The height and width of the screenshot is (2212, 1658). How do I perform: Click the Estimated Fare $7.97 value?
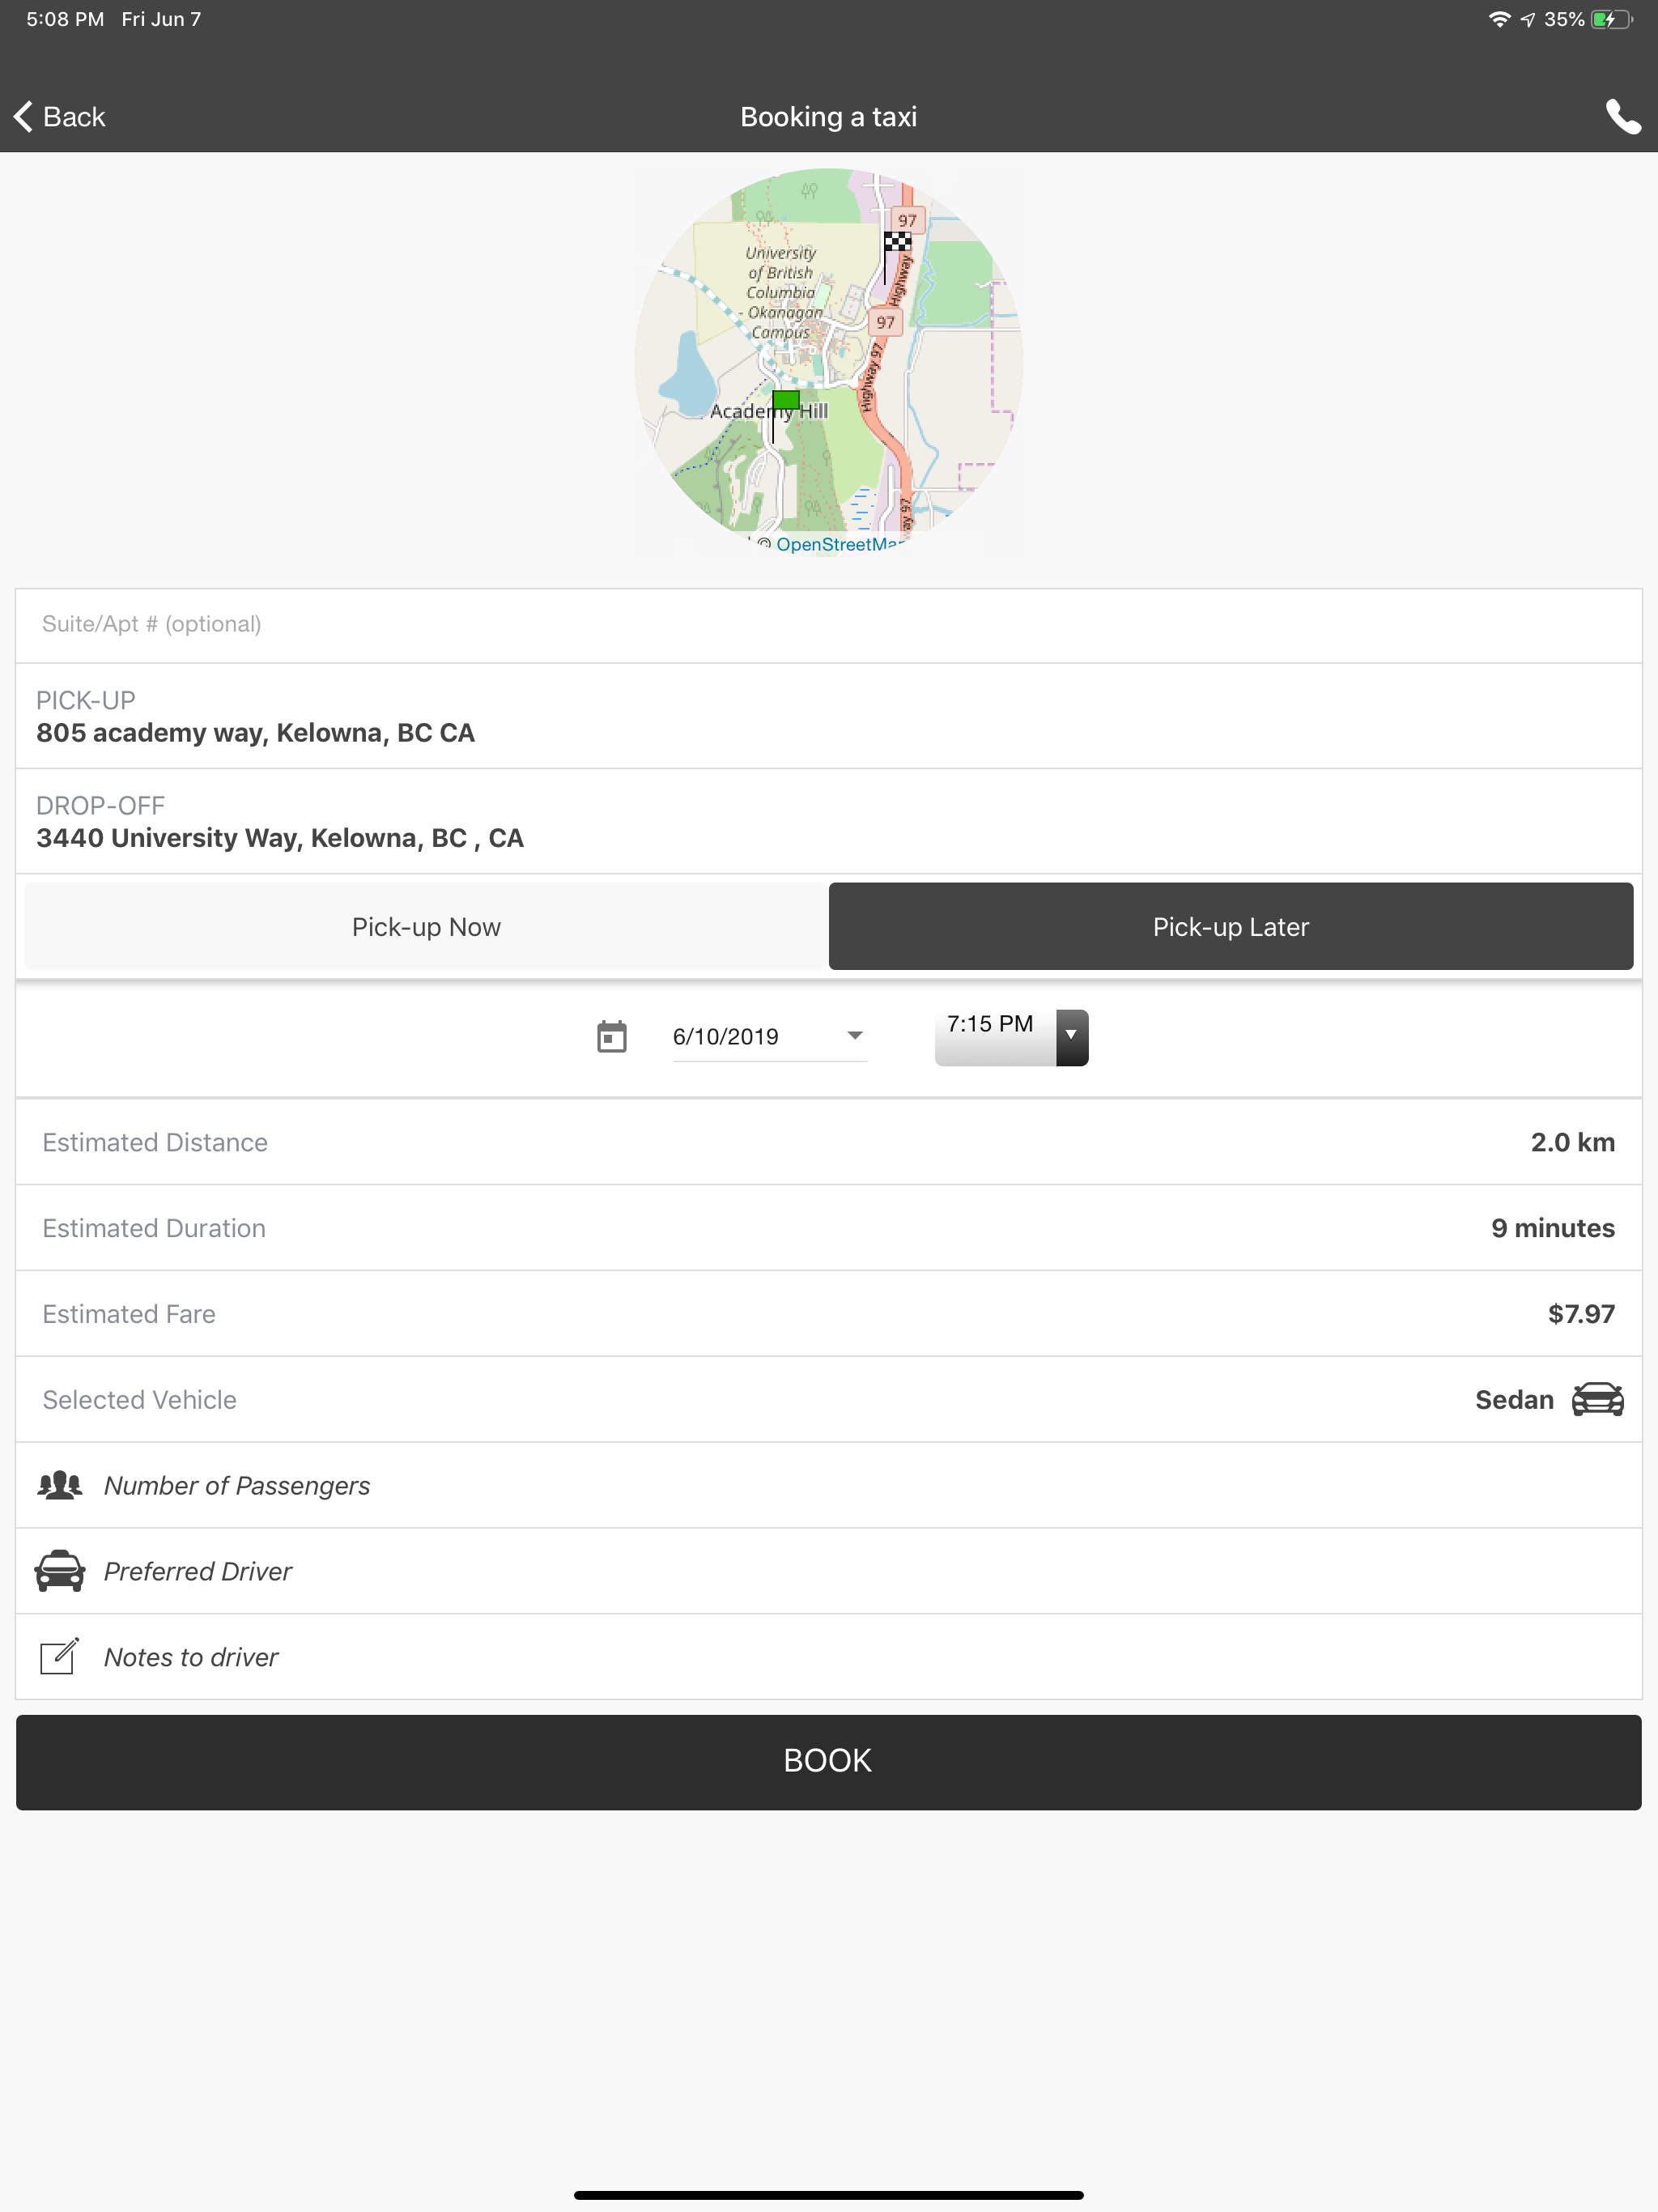click(x=1581, y=1314)
